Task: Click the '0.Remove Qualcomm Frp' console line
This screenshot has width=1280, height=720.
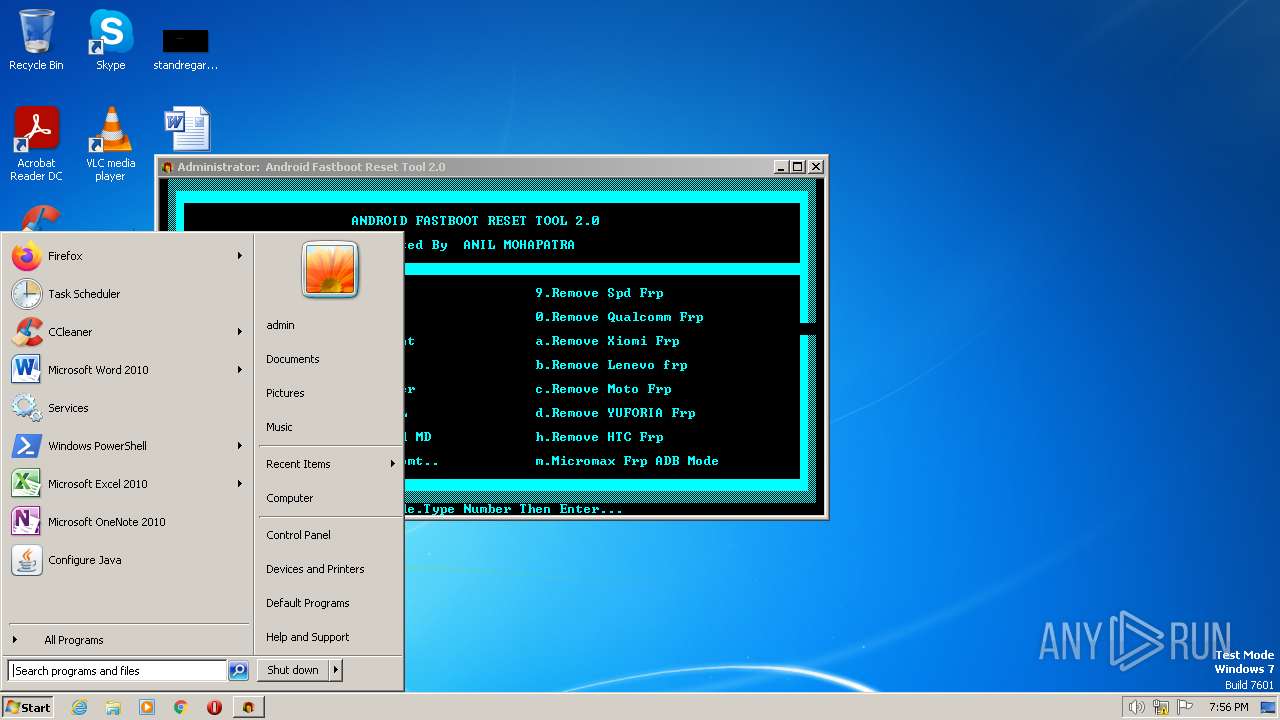Action: click(619, 317)
